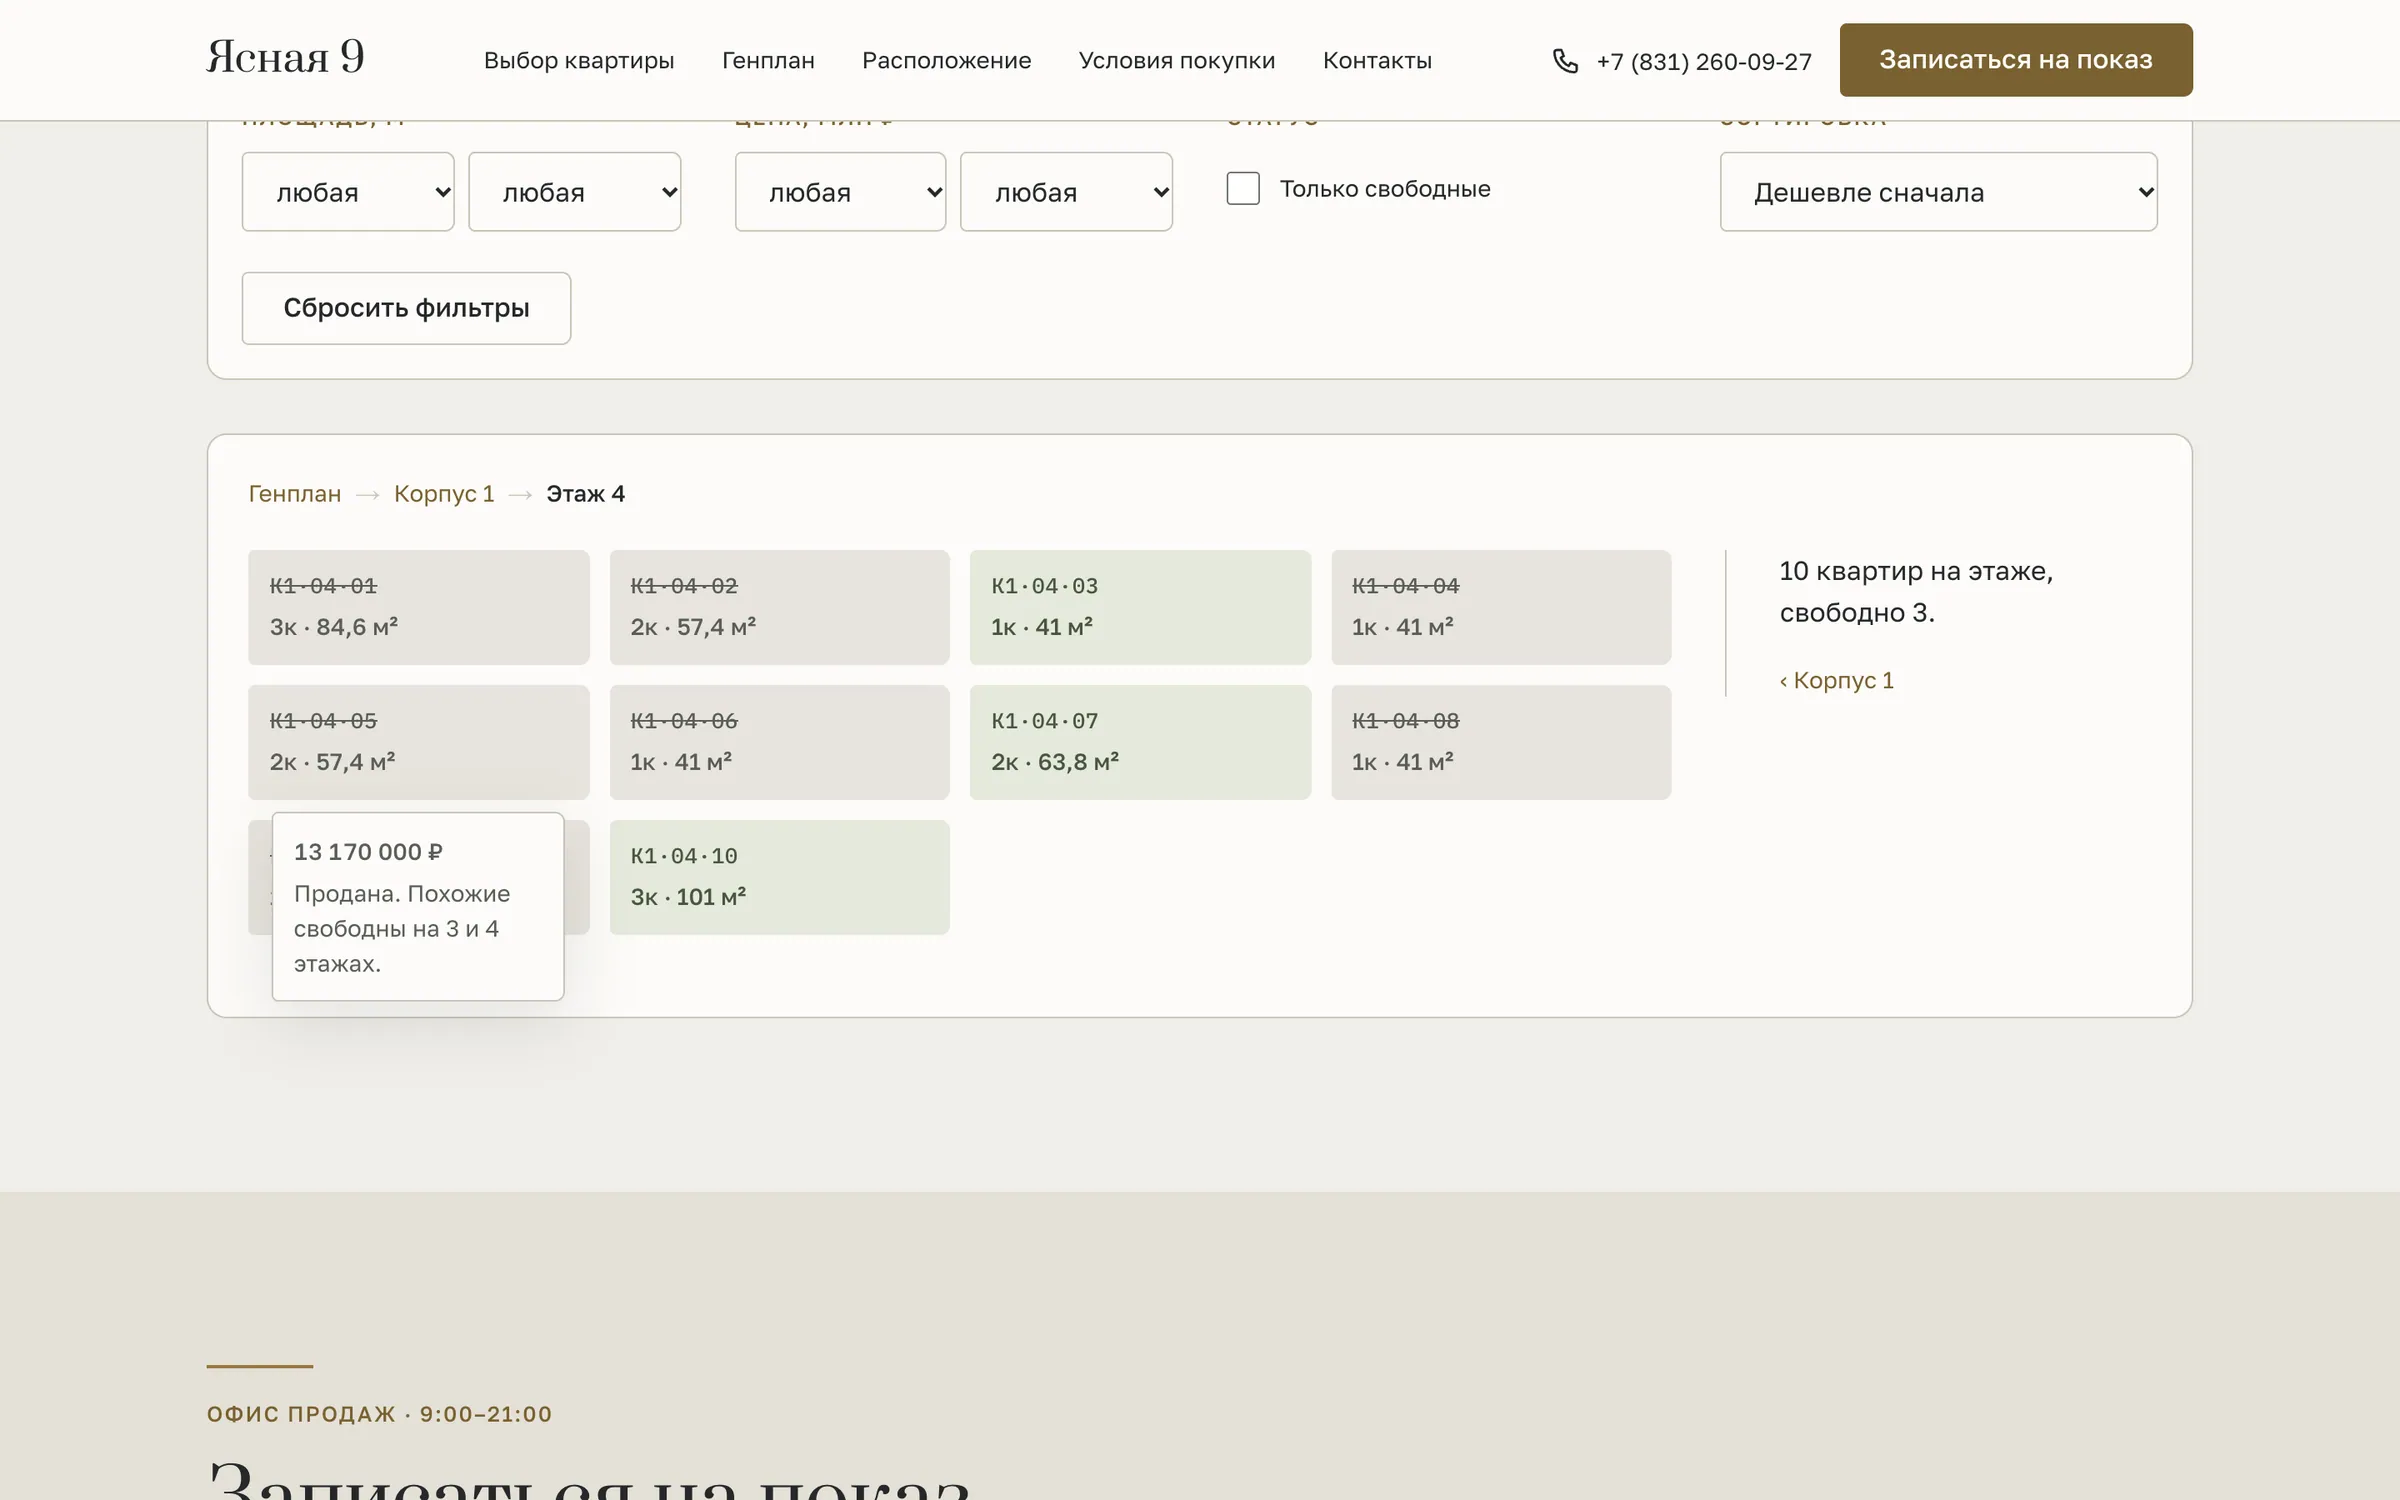Open the 'Дешевле сначала' sorting dropdown

[1938, 192]
